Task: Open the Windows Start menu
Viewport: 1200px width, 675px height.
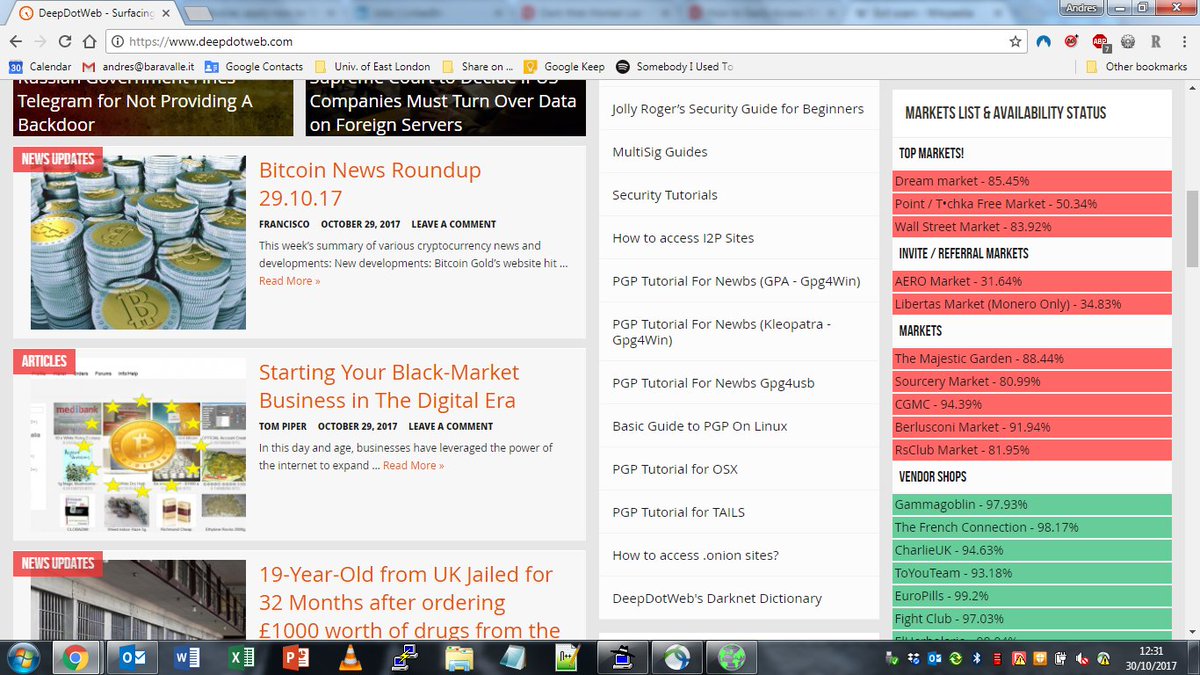Action: pyautogui.click(x=22, y=658)
